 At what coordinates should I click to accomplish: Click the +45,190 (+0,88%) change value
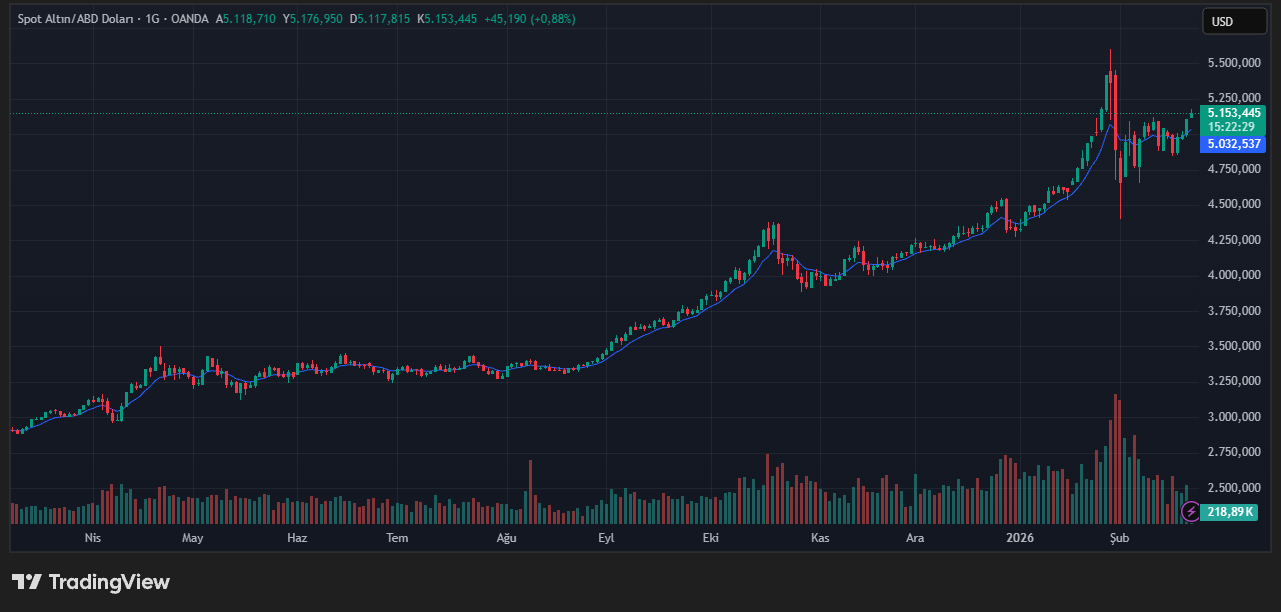pos(529,19)
